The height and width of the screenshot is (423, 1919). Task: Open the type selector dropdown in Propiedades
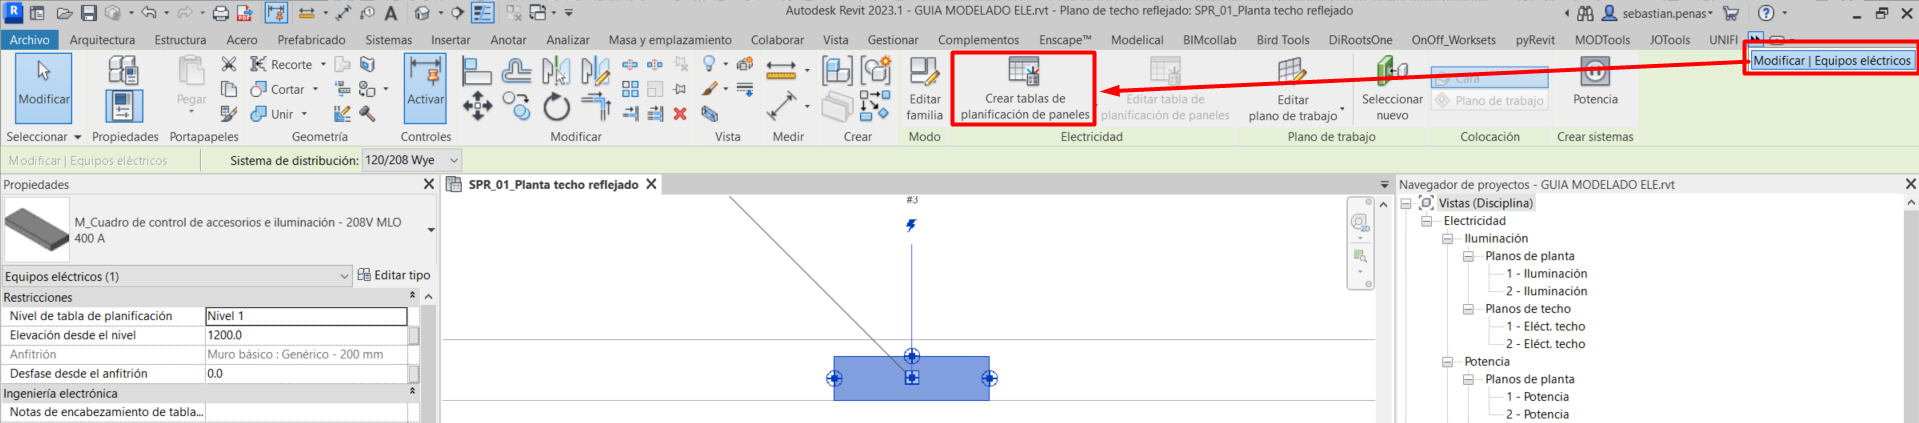pos(431,230)
